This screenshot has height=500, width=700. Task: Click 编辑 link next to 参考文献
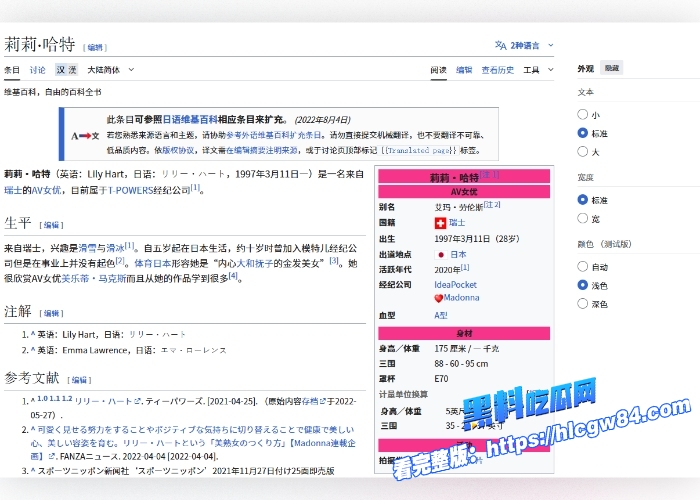point(79,380)
